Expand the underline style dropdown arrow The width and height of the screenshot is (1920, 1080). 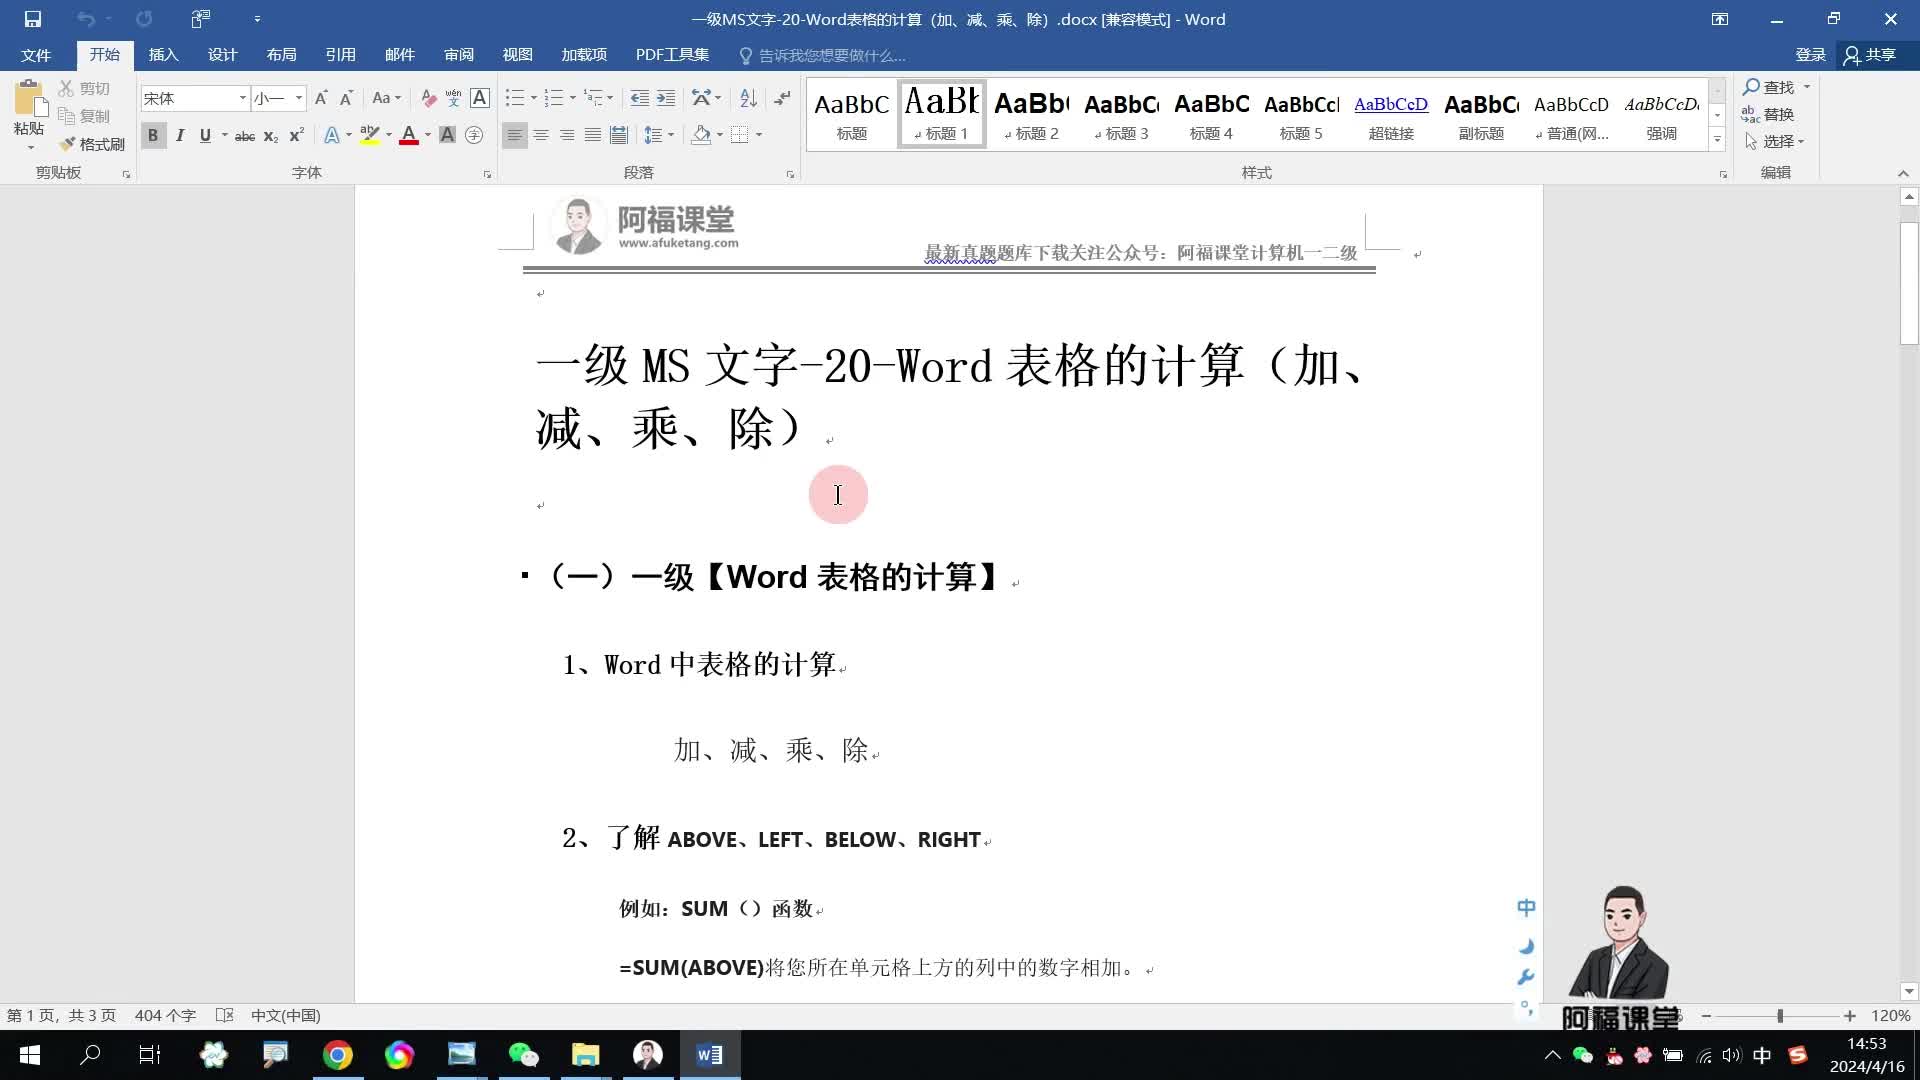224,135
